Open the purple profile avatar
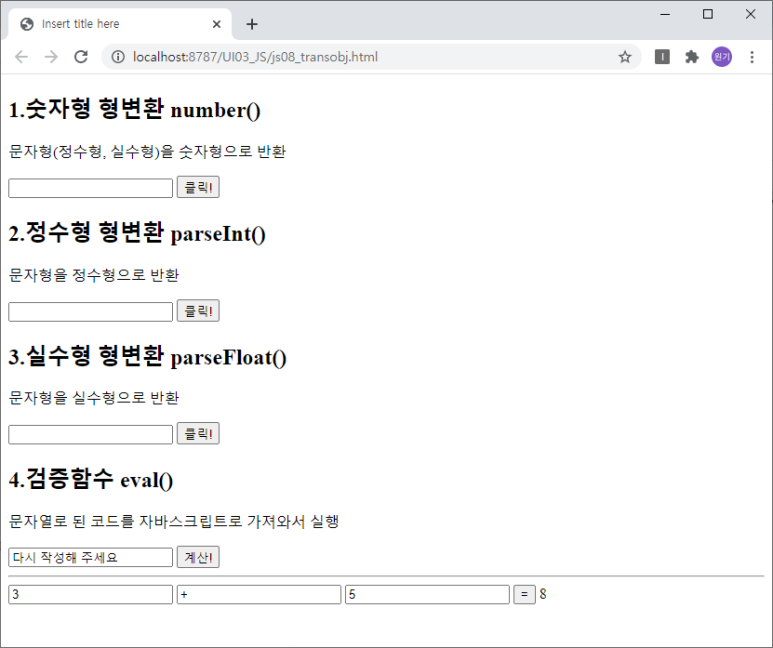 point(721,57)
